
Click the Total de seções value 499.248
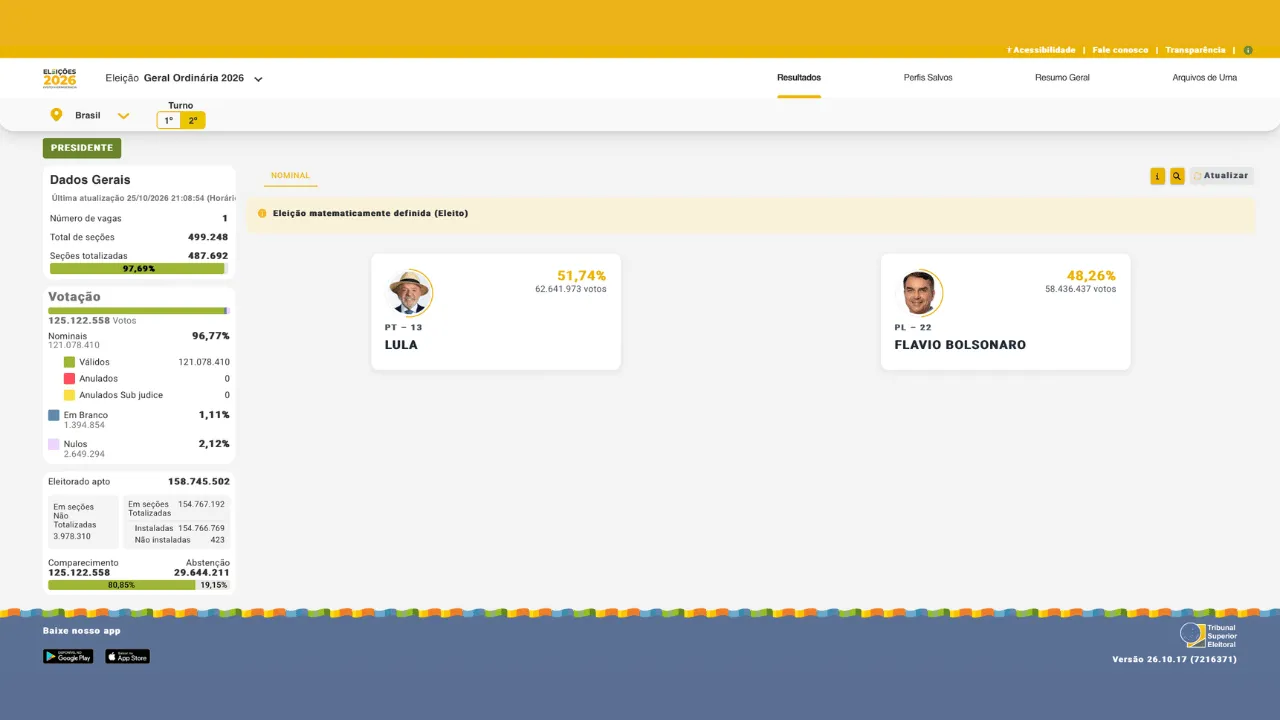coord(208,238)
